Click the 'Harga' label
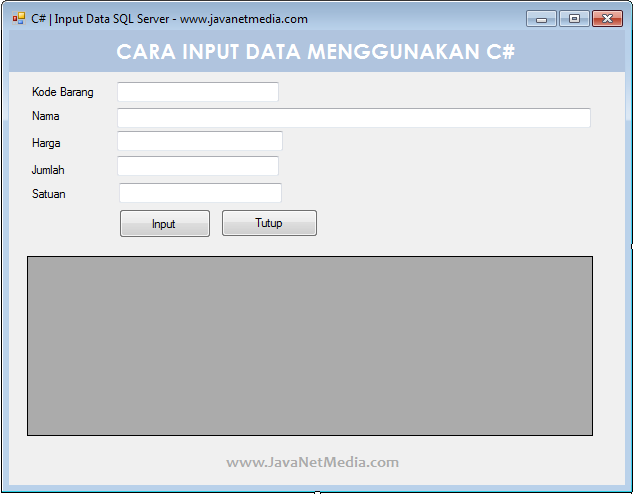This screenshot has width=633, height=494. tap(46, 143)
